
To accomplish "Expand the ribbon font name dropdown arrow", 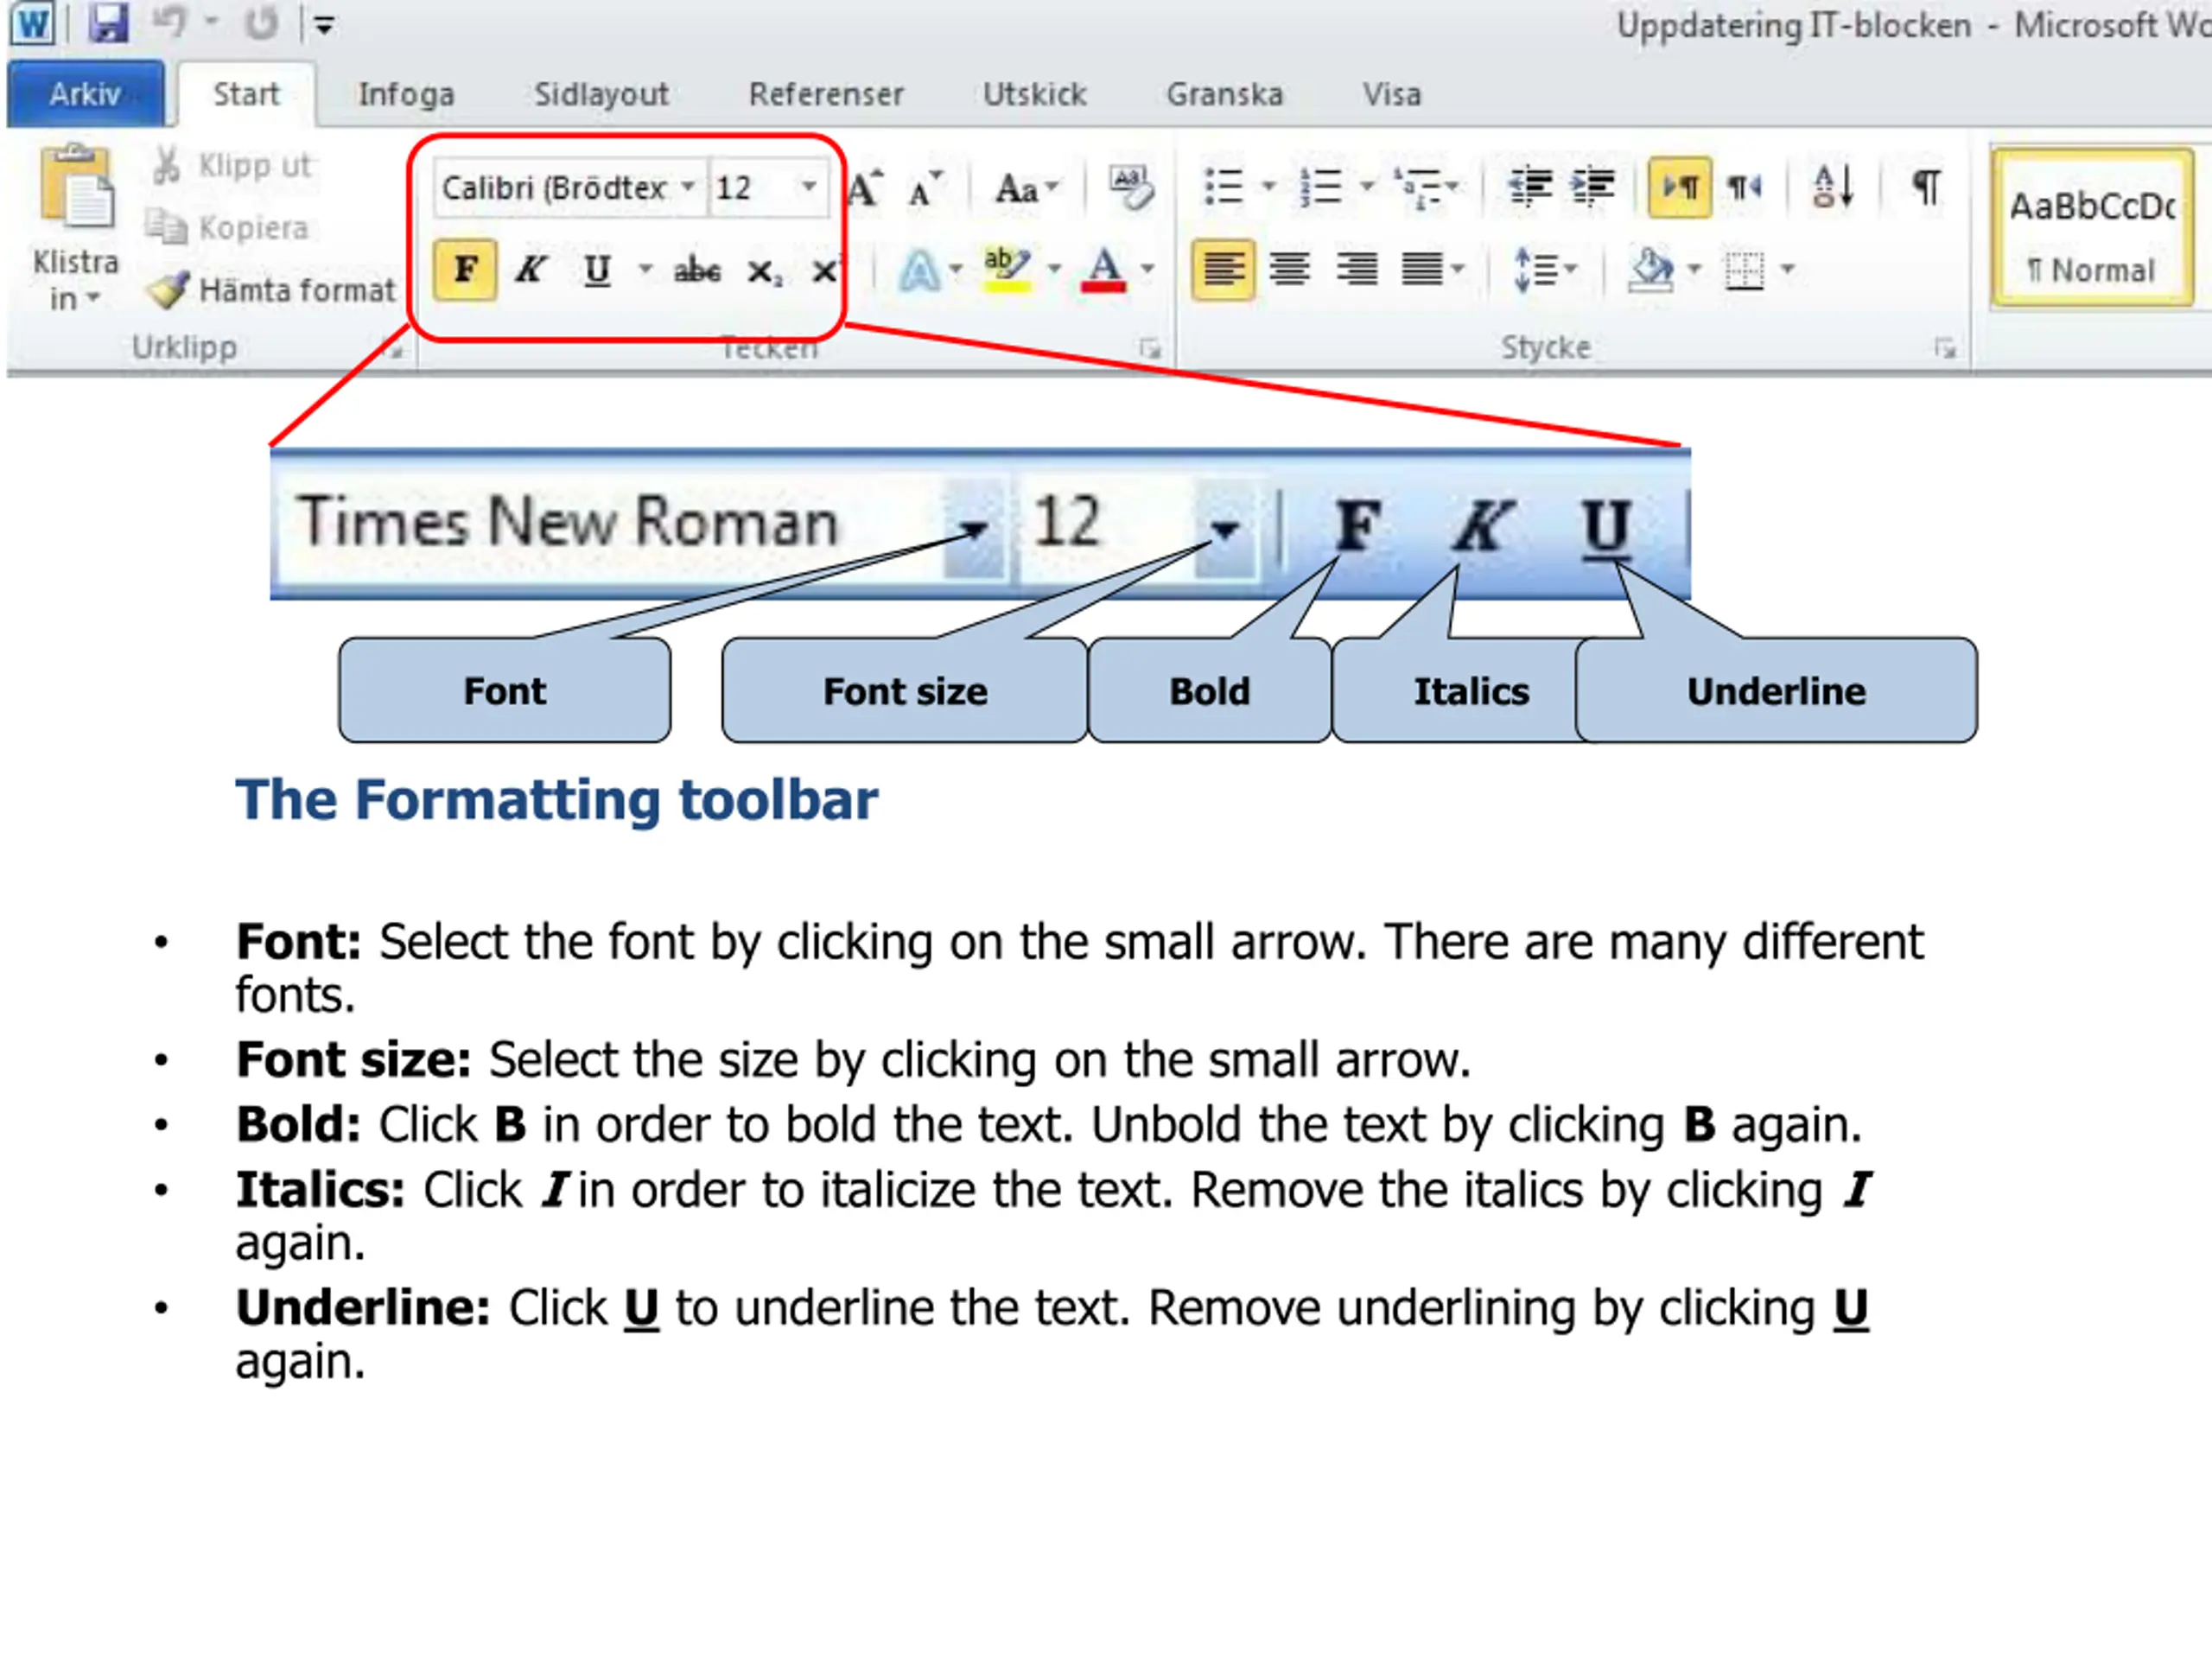I will 689,187.
